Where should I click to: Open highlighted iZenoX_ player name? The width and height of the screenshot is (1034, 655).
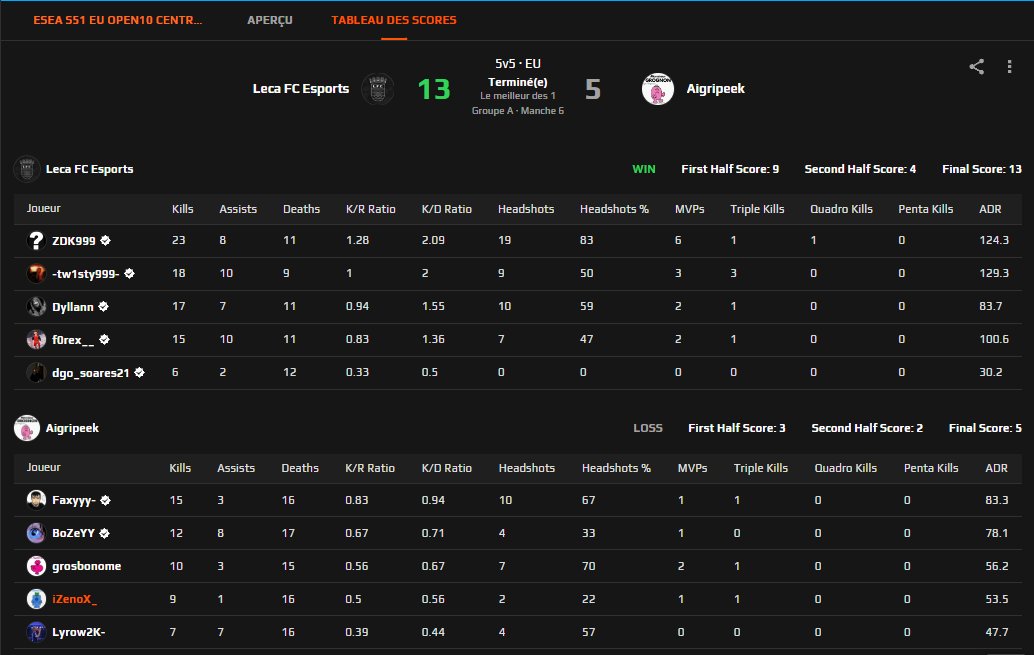pyautogui.click(x=75, y=599)
